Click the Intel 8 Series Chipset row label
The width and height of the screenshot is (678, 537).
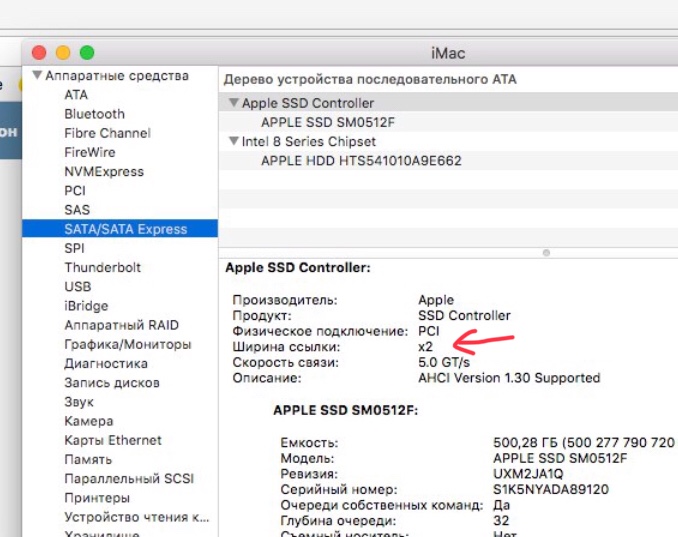tap(309, 141)
